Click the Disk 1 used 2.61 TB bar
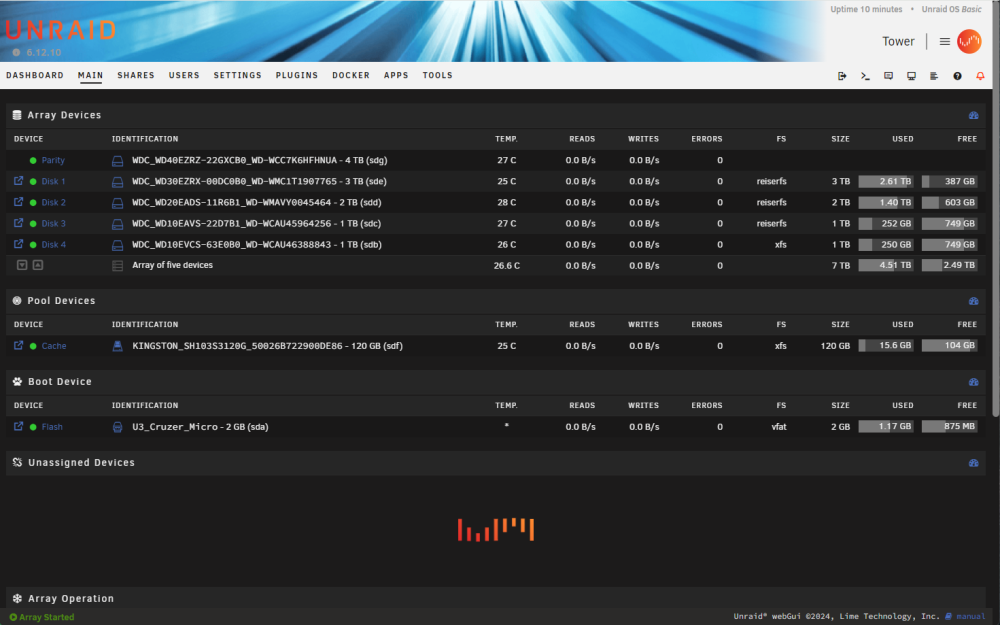1000x625 pixels. coord(886,182)
